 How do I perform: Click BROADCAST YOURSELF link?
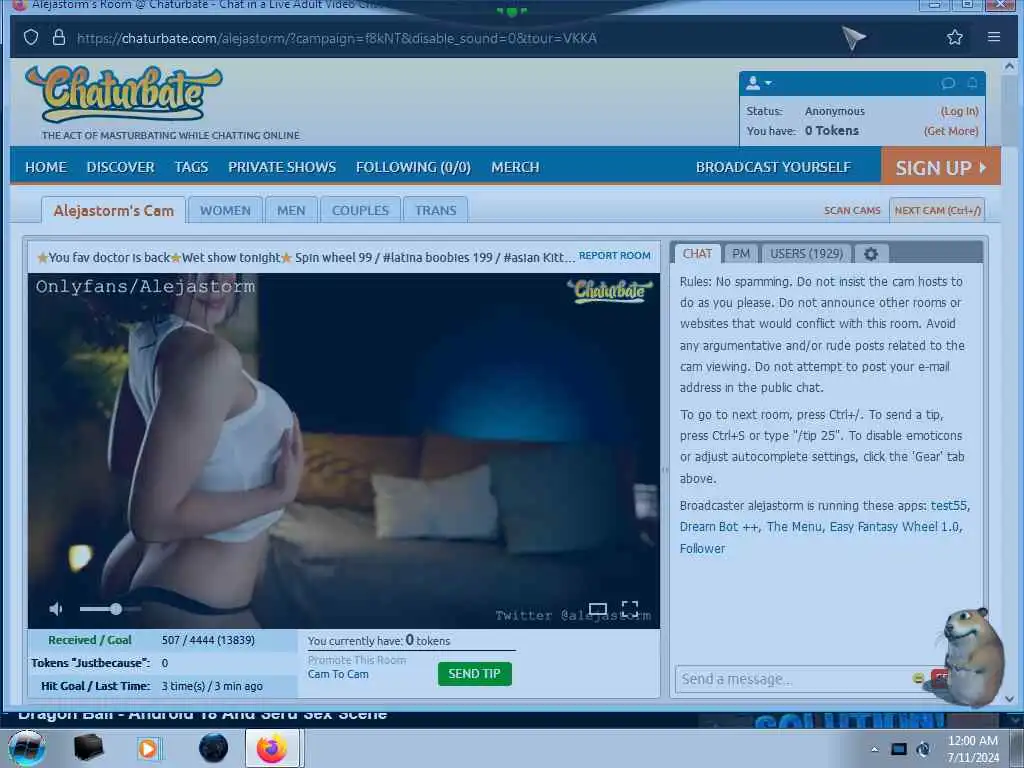(773, 167)
